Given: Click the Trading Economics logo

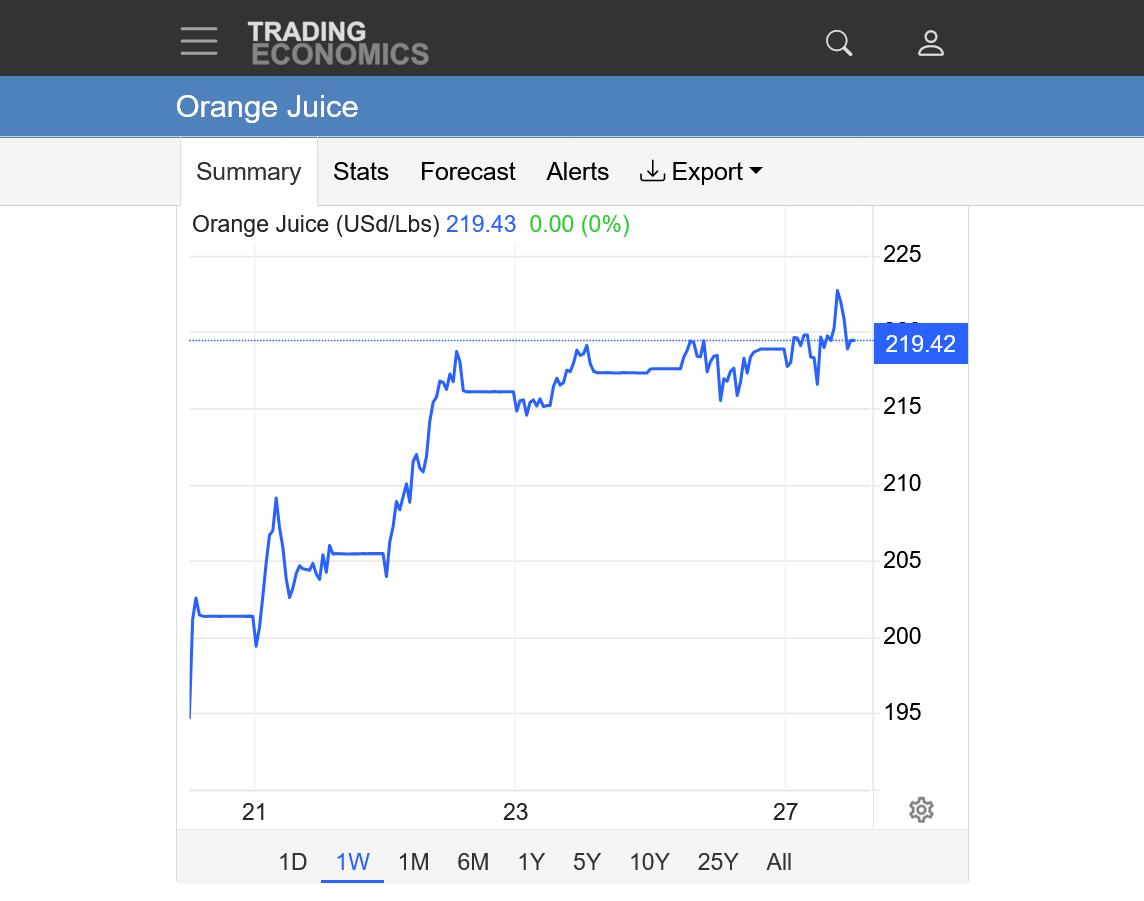Looking at the screenshot, I should click(338, 43).
